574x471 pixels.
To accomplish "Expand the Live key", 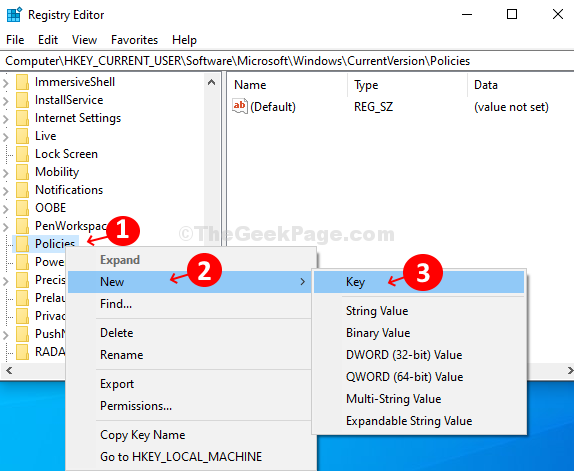I will [x=5, y=137].
